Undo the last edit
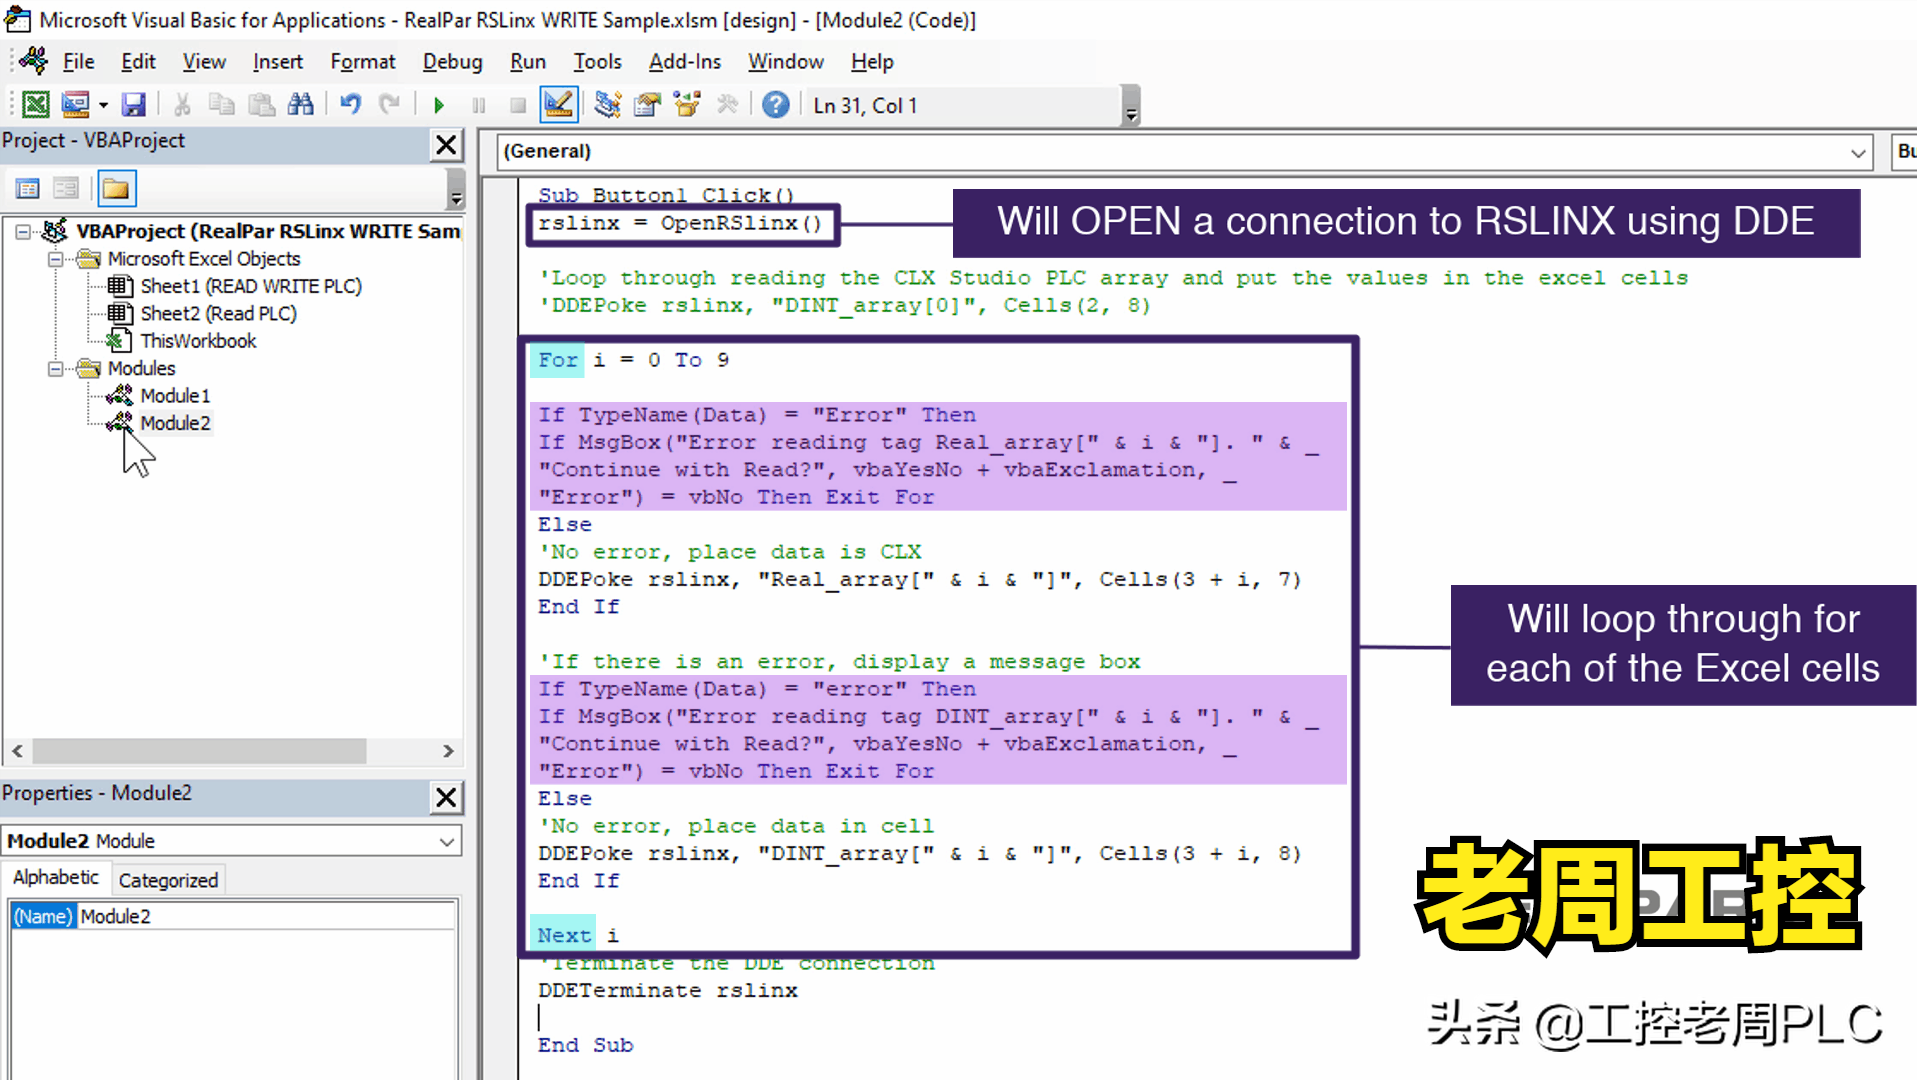 [x=350, y=105]
